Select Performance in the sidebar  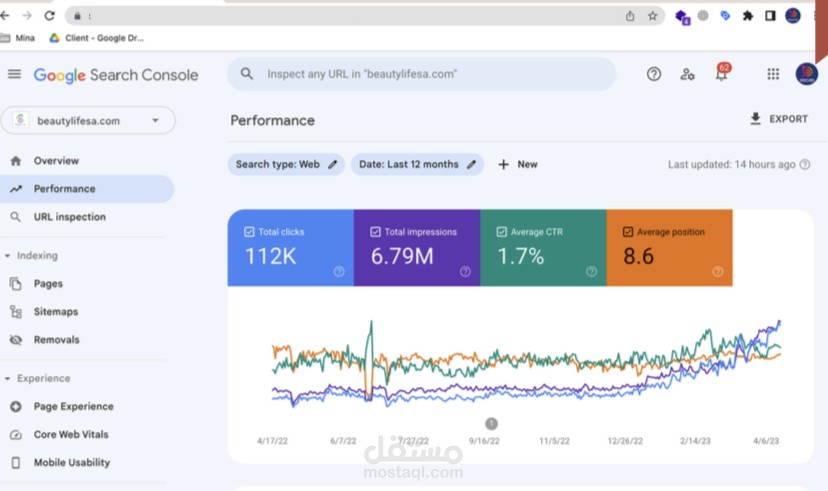tap(87, 189)
